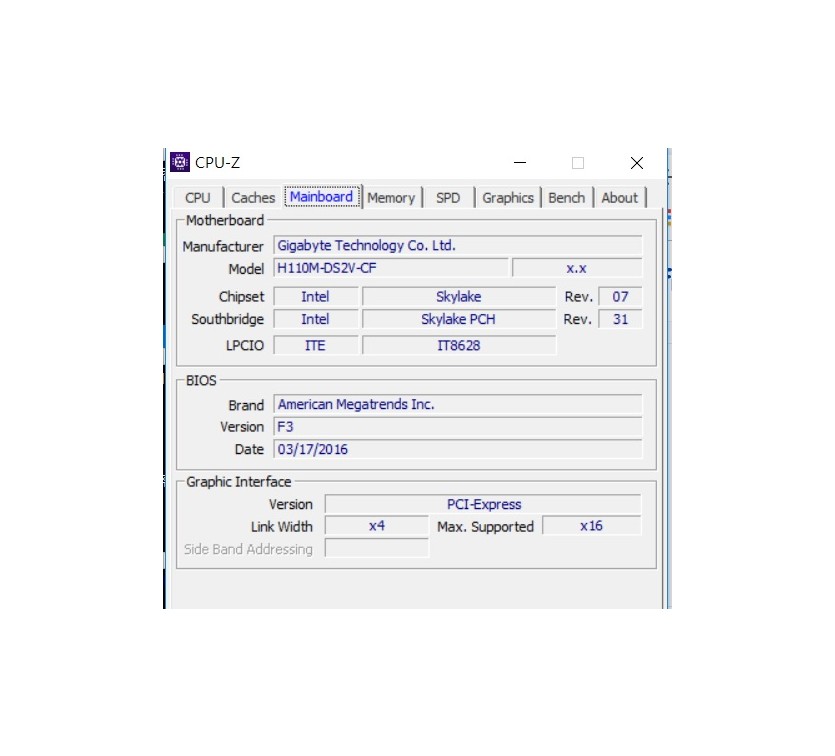
Task: Click the Southbridge label
Action: tap(227, 319)
